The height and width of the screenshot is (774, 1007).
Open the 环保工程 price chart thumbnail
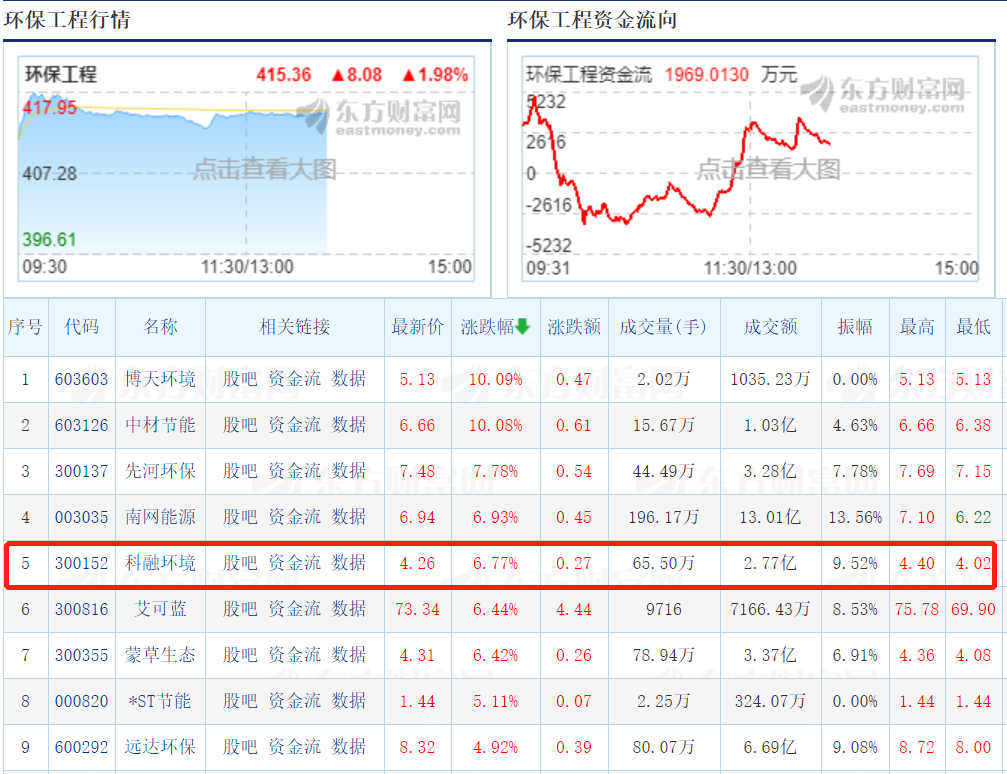(x=246, y=169)
